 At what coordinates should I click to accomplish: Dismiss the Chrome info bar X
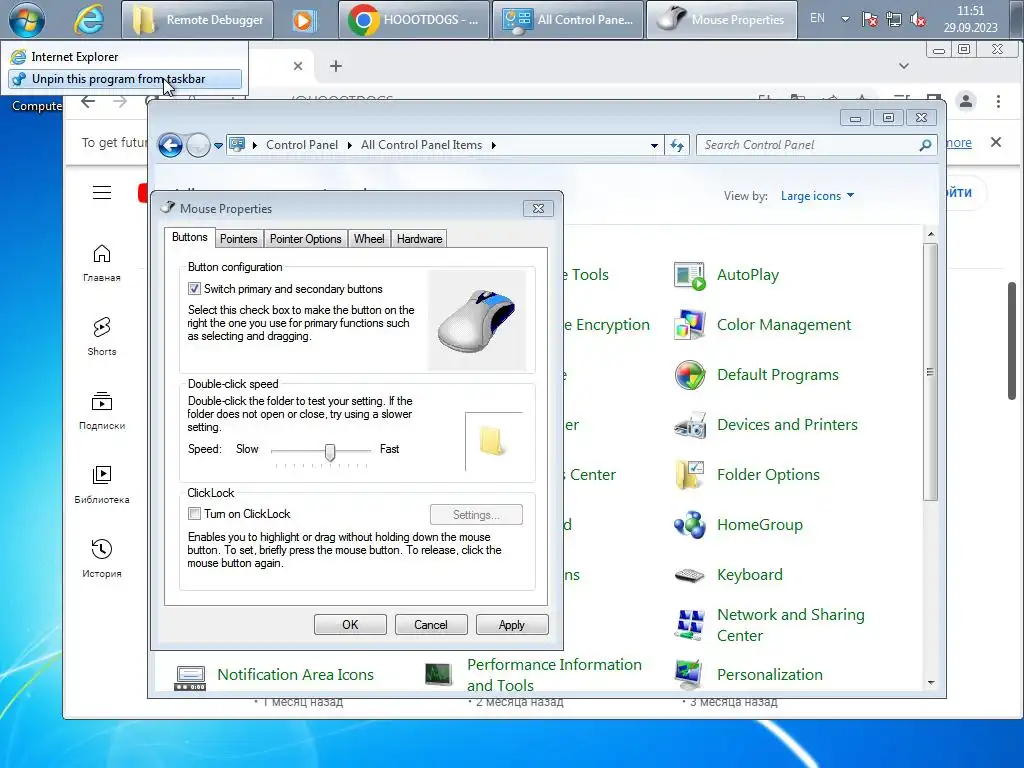[996, 142]
